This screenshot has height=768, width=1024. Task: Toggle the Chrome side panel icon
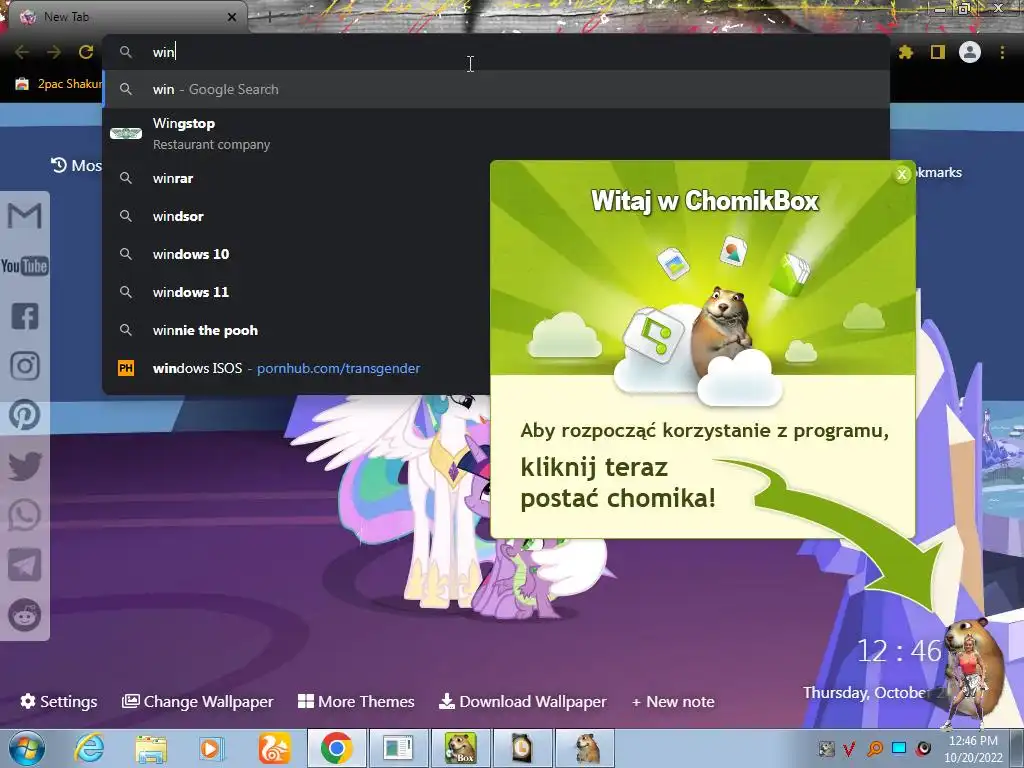click(x=938, y=52)
